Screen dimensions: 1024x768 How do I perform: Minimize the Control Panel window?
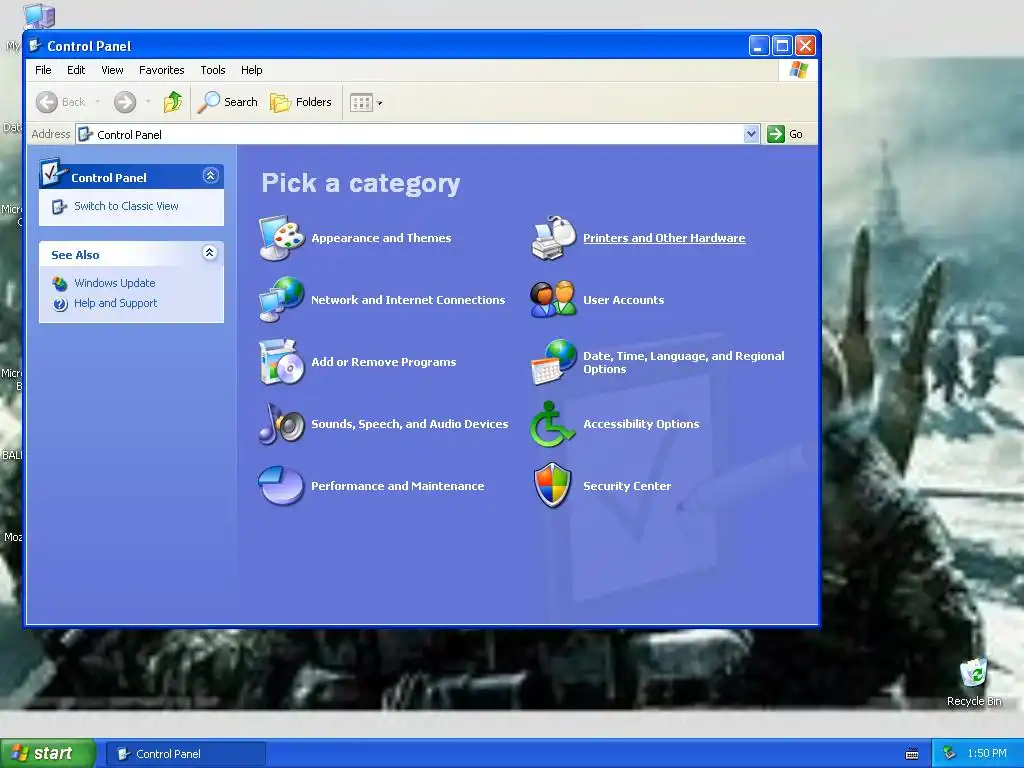pos(759,46)
